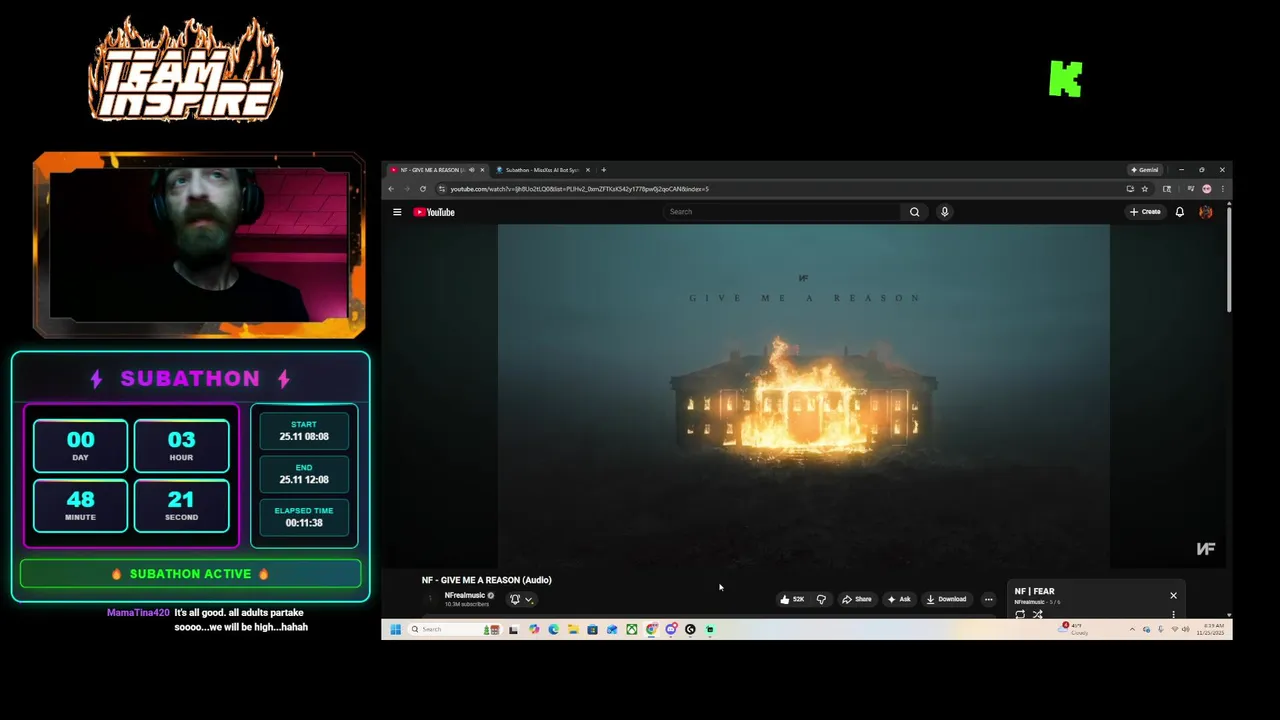Open YouTube notifications bell in the header

pos(1180,212)
